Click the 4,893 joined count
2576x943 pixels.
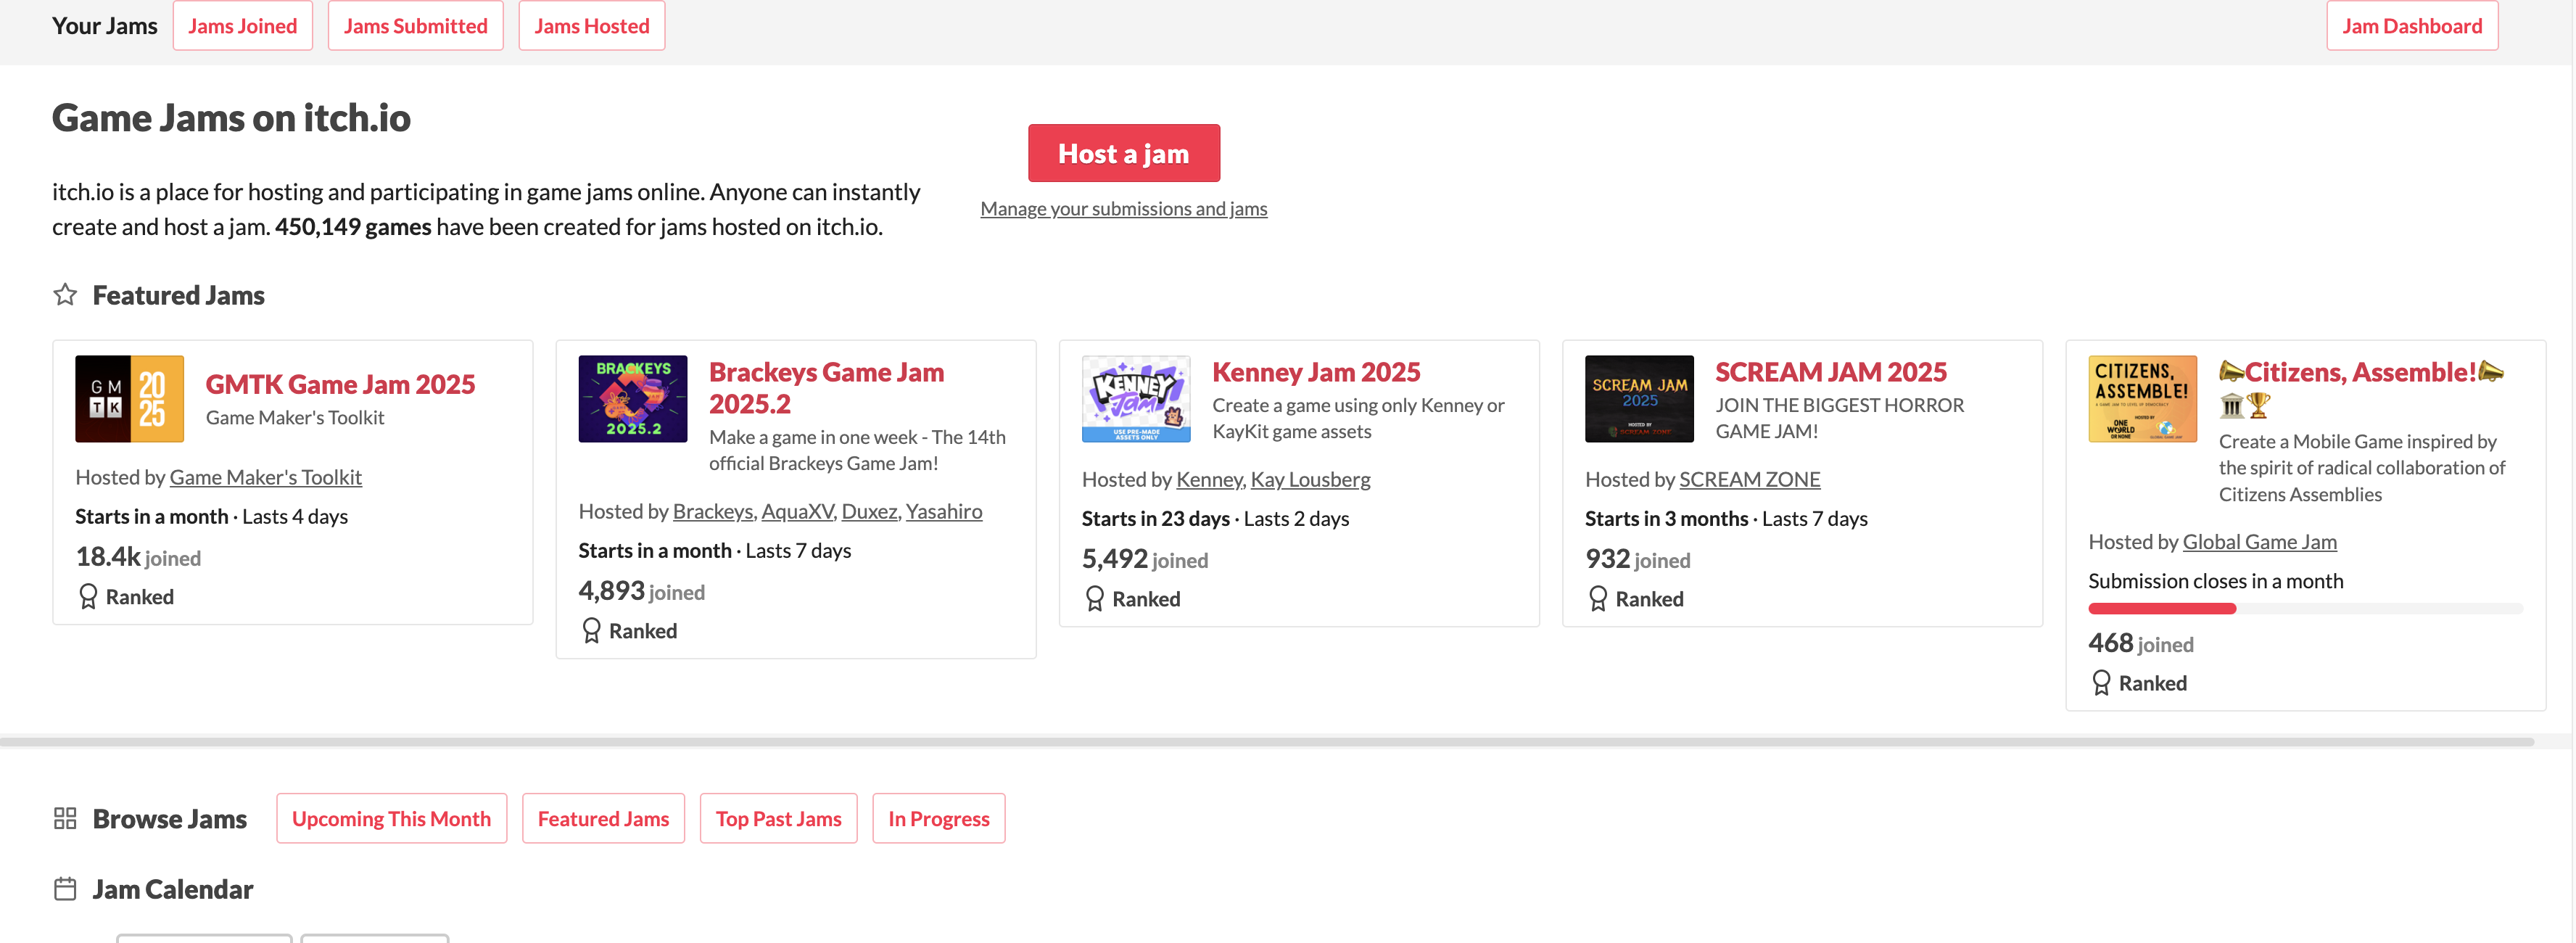pyautogui.click(x=641, y=591)
